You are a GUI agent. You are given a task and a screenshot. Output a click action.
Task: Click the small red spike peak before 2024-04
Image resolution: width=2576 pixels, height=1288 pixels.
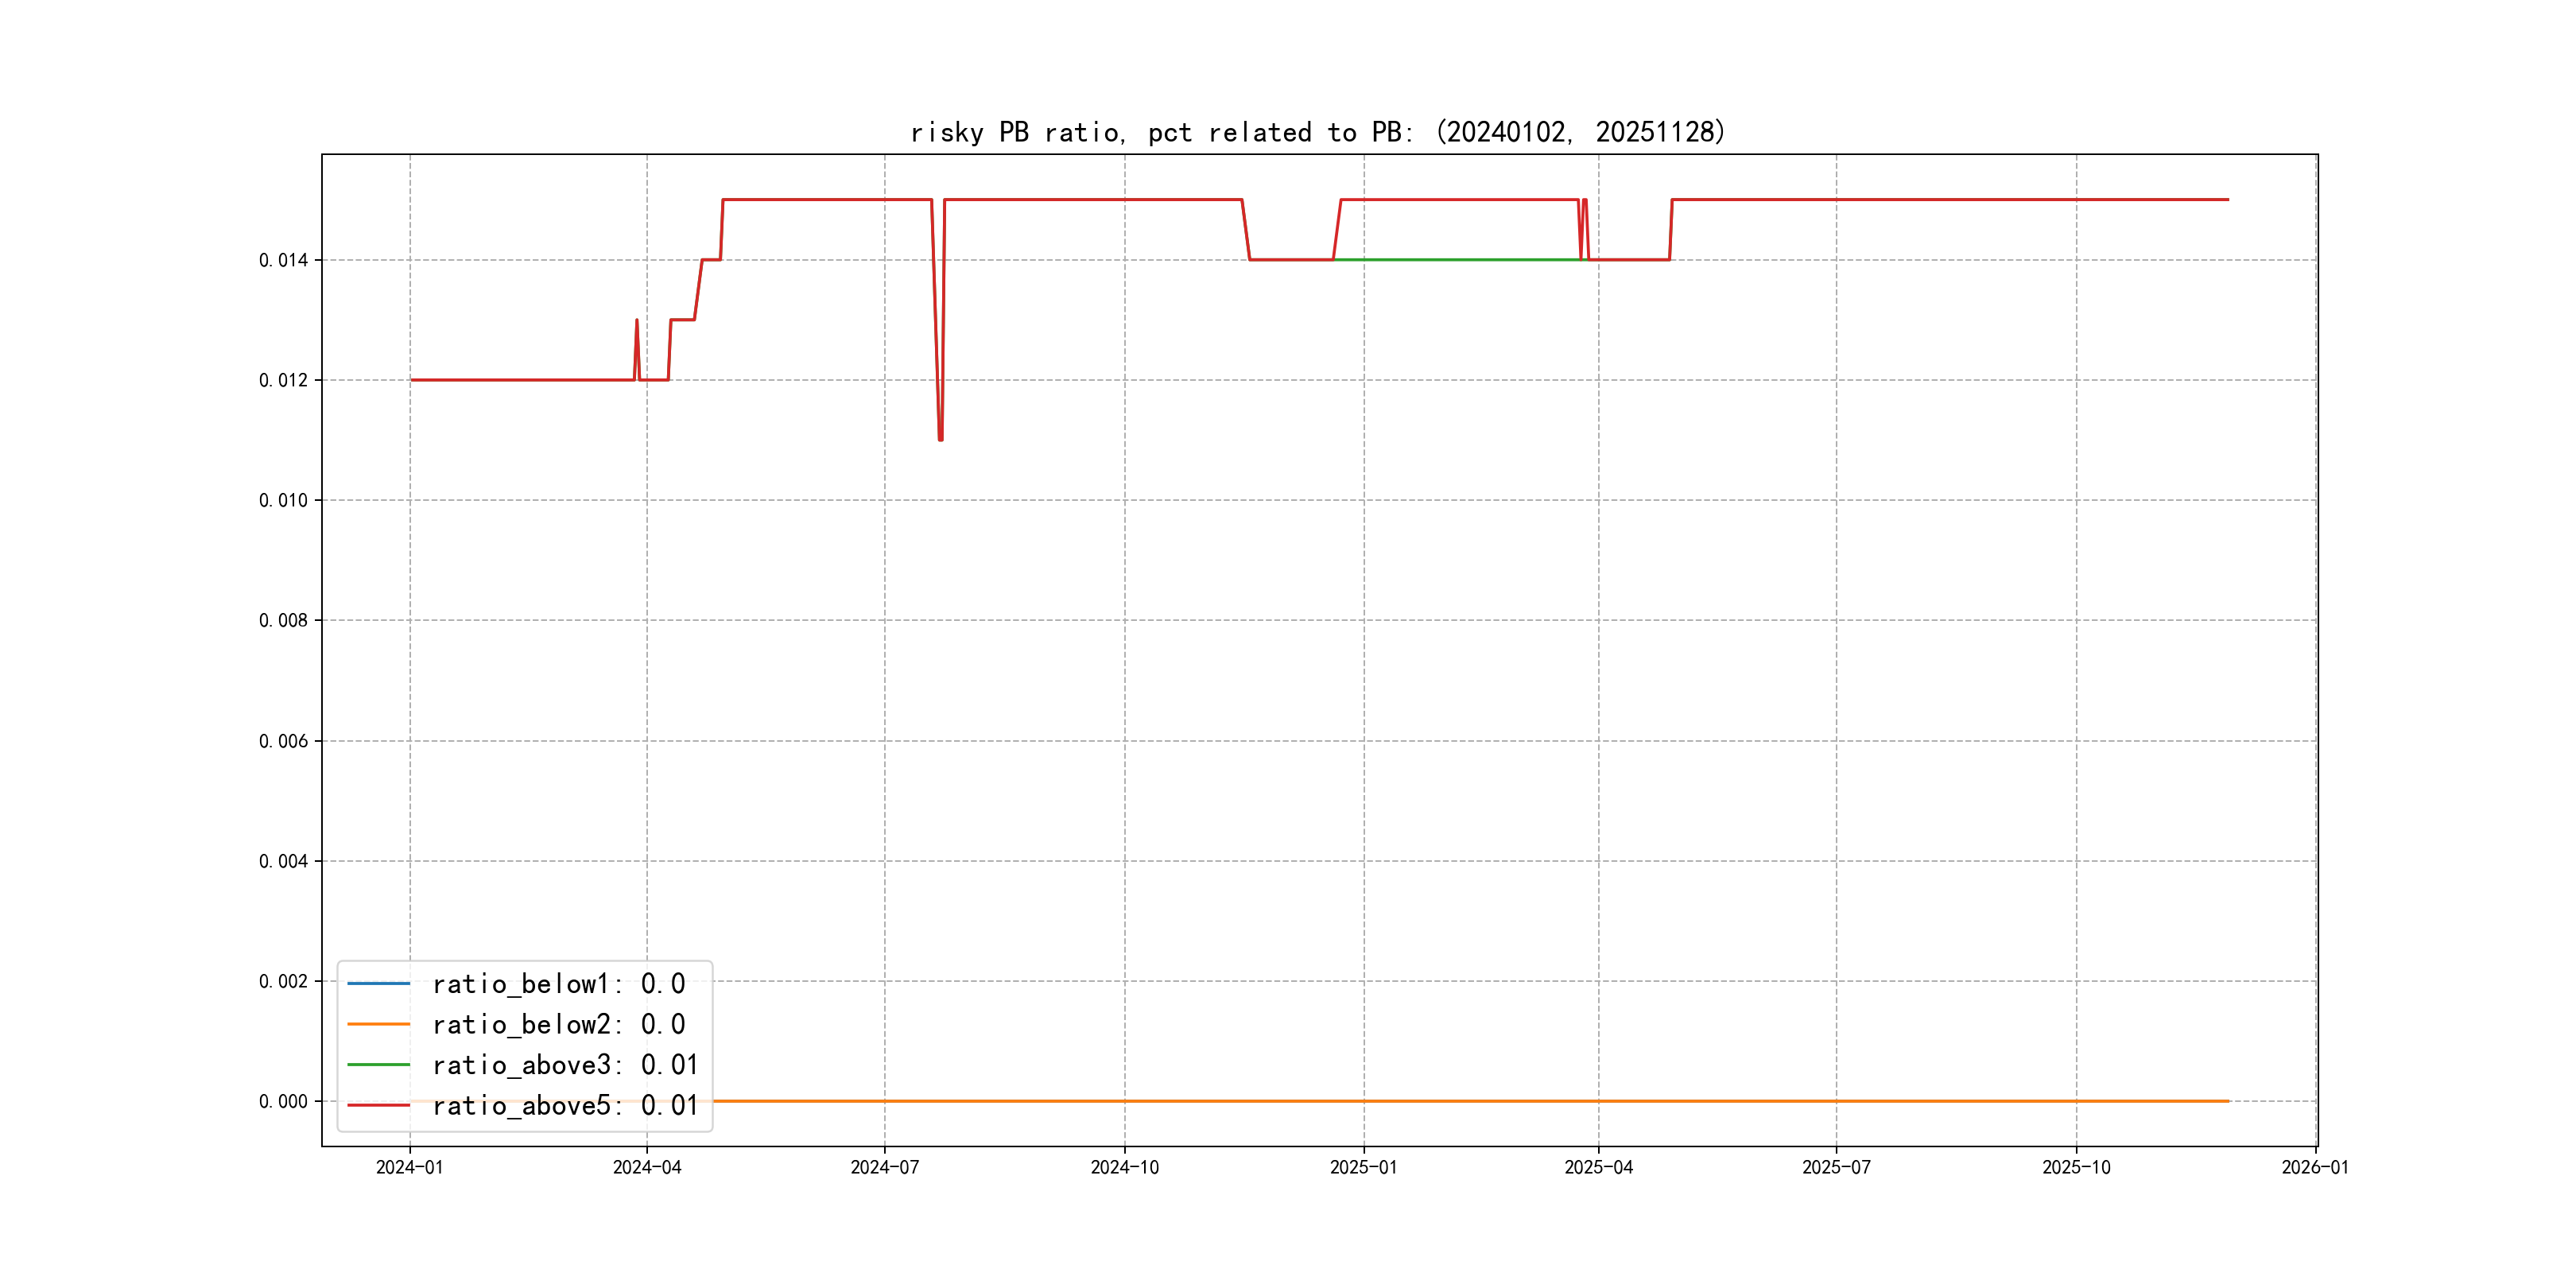(x=637, y=321)
